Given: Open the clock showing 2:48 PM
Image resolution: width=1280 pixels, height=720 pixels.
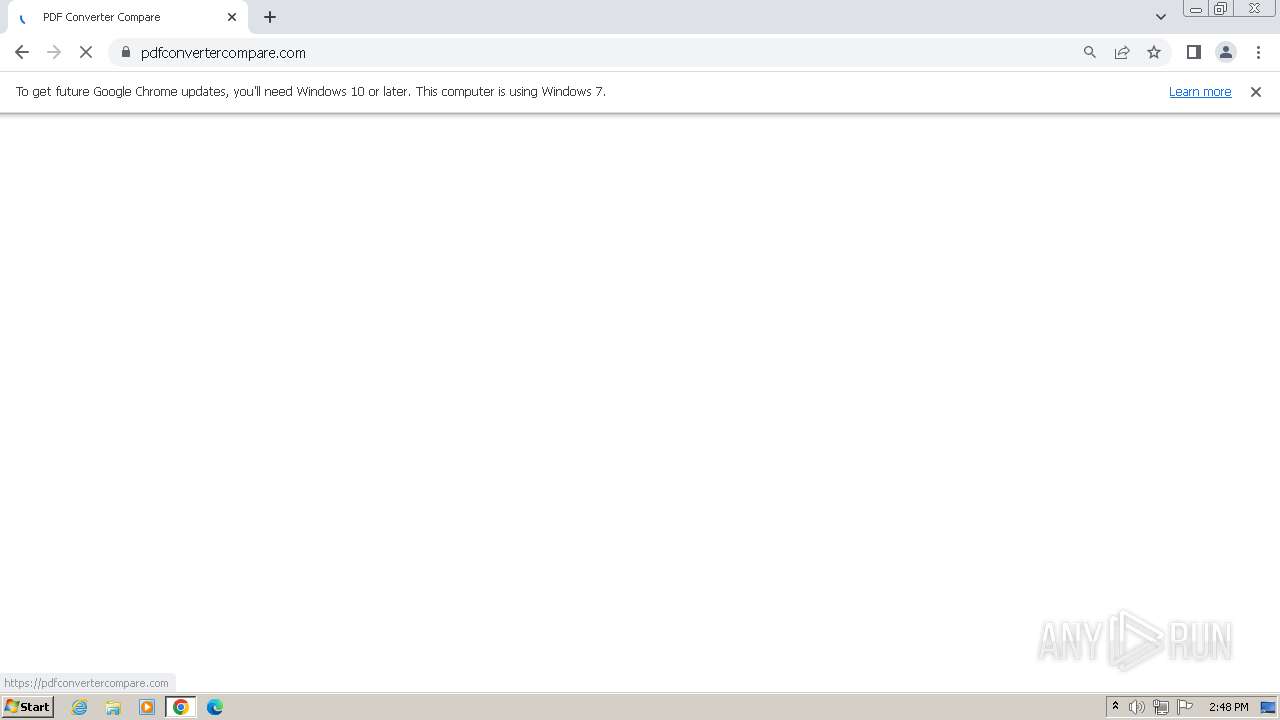Looking at the screenshot, I should 1228,707.
